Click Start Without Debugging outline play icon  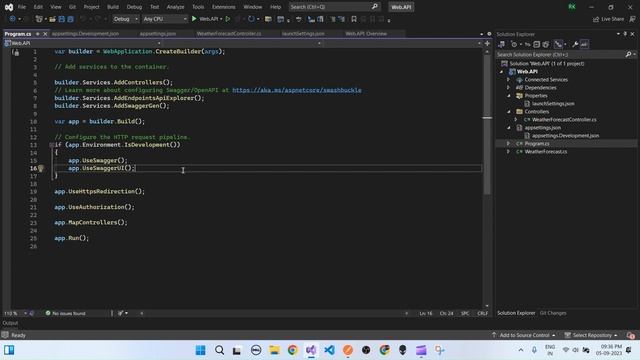pyautogui.click(x=228, y=19)
